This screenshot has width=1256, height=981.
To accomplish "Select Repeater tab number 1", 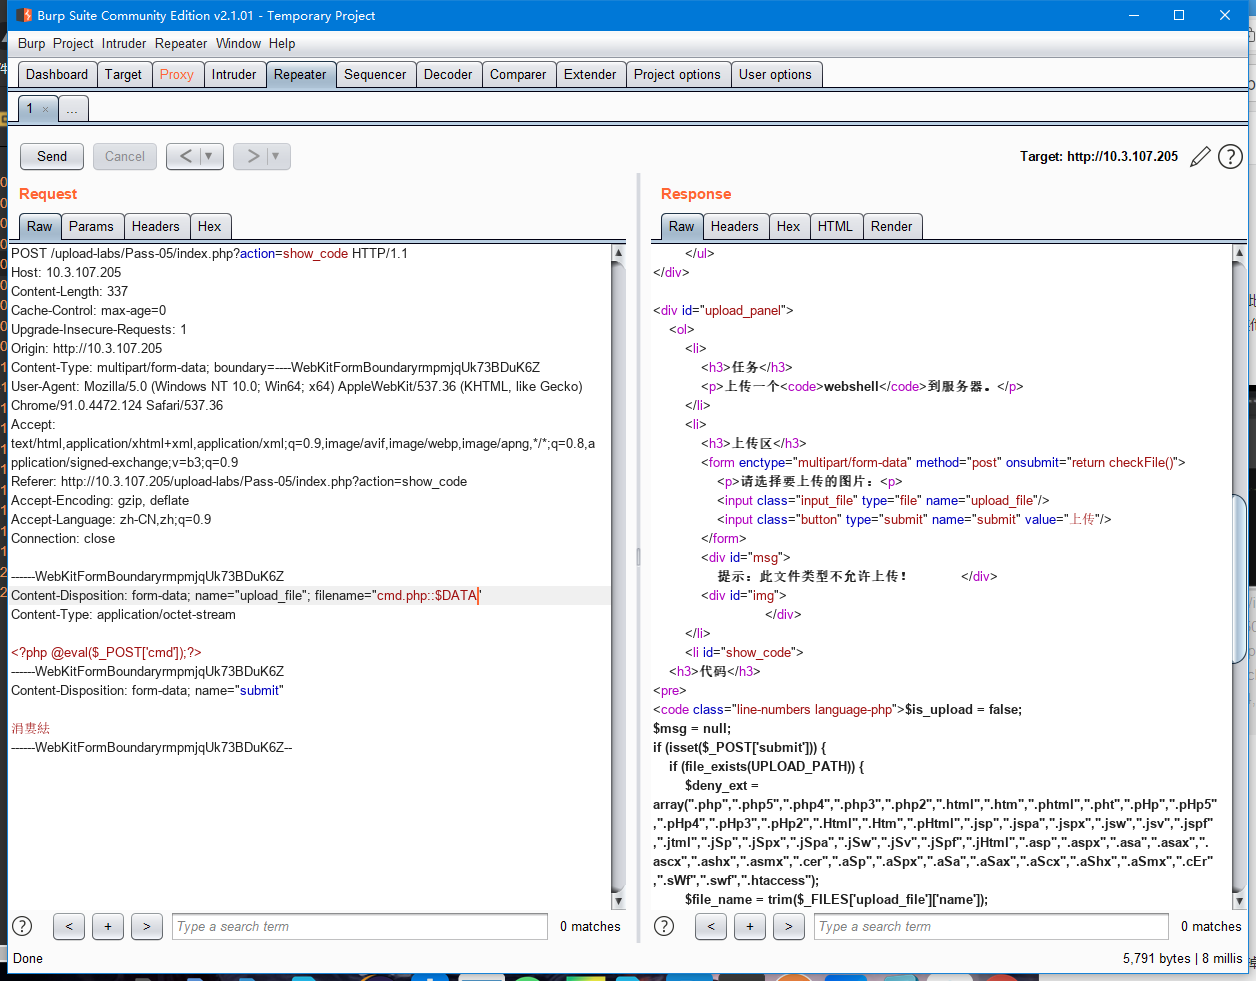I will 31,109.
